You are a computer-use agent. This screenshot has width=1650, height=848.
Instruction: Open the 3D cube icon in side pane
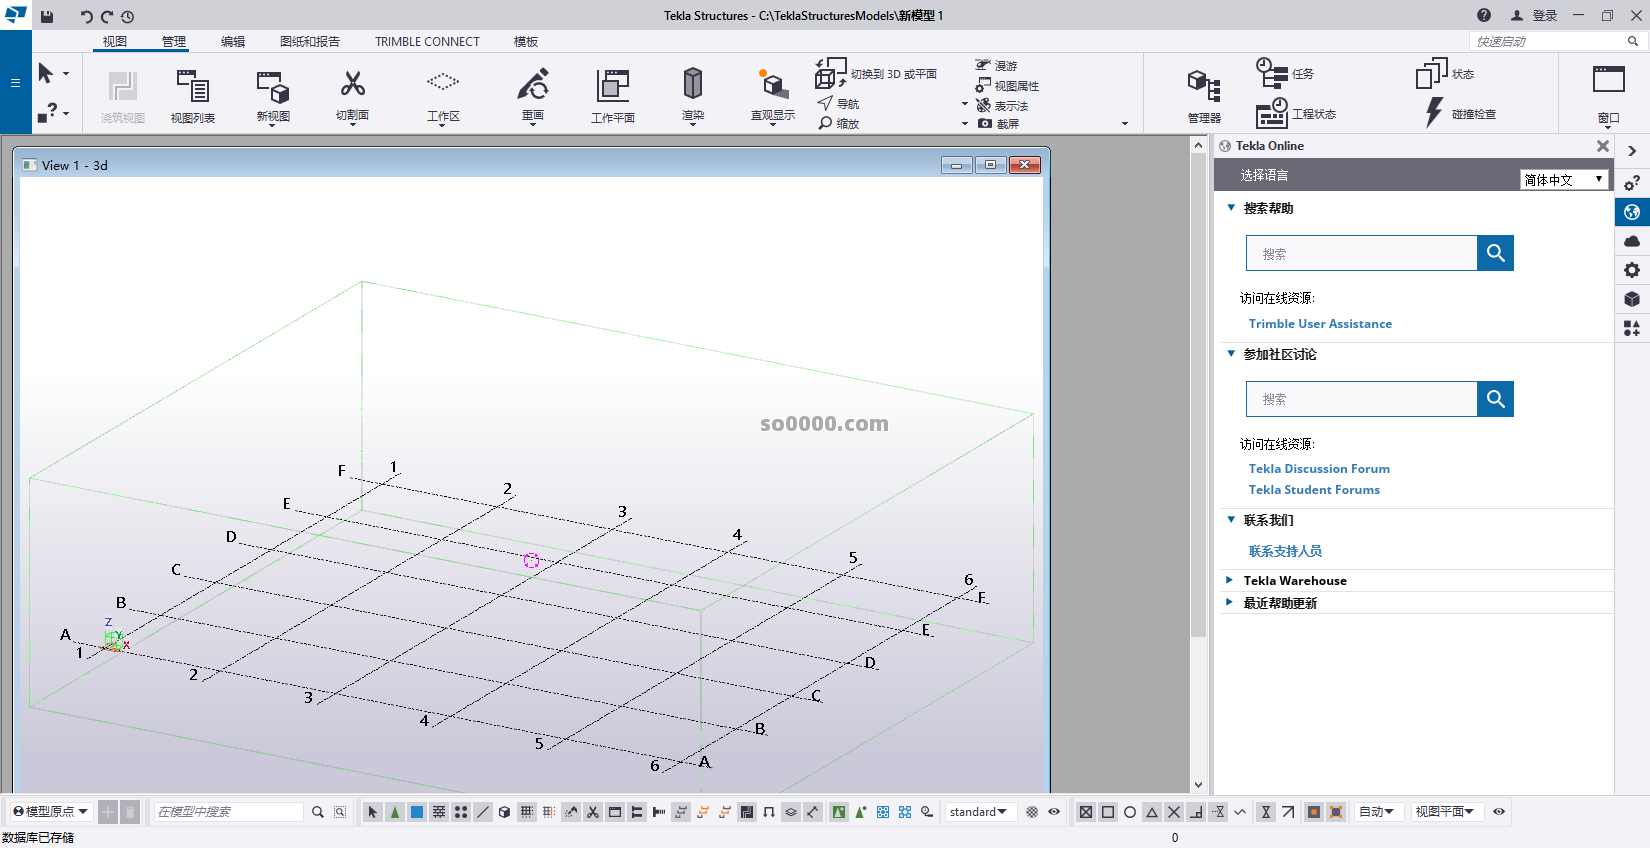(x=1632, y=299)
